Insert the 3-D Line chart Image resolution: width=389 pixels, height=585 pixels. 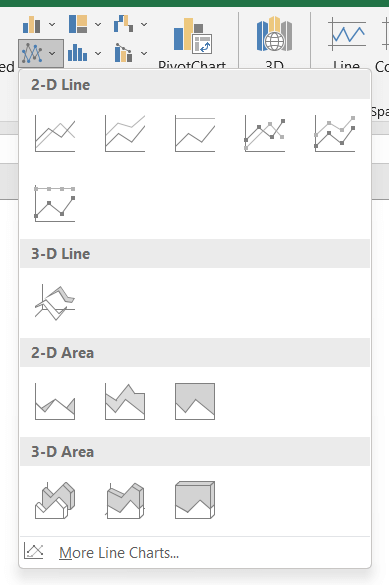[x=55, y=303]
